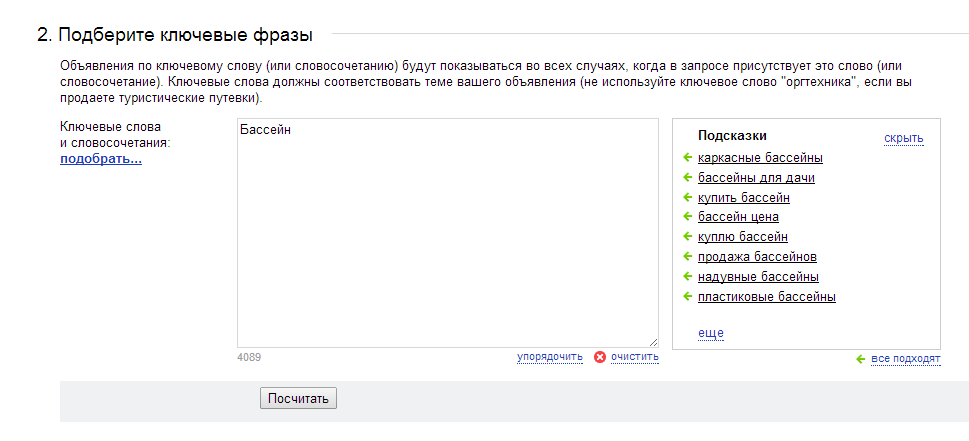Hide hints panel with скрыть link
This screenshot has height=441, width=969.
point(903,138)
